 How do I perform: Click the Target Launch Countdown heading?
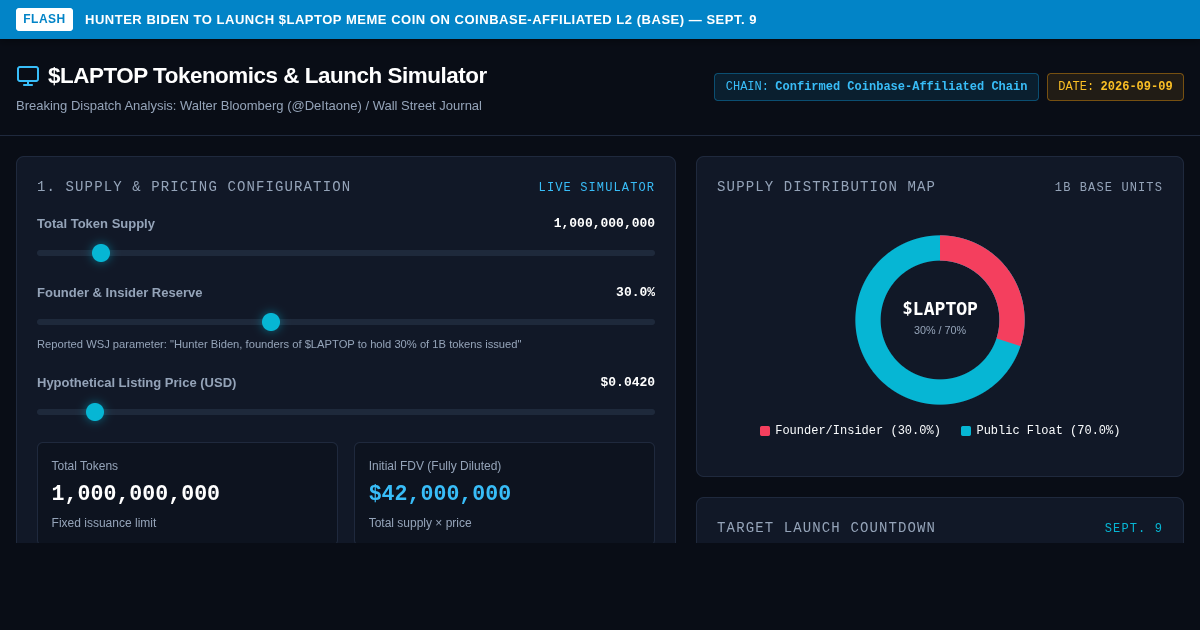pos(826,528)
